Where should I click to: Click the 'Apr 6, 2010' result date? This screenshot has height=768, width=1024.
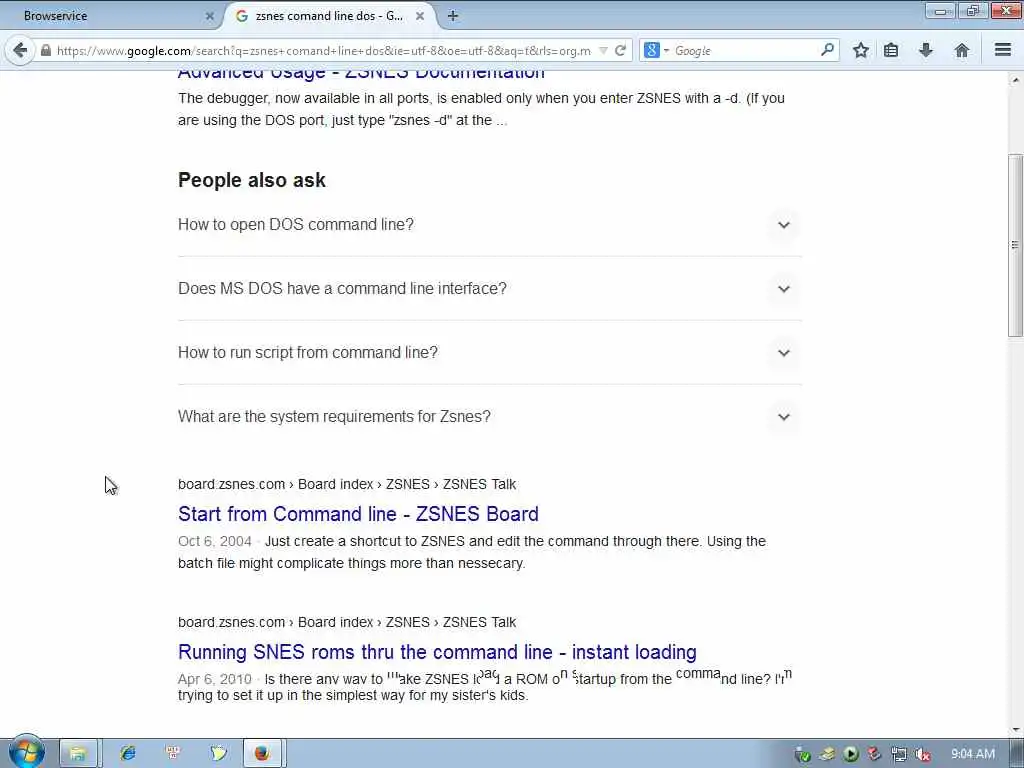tap(214, 679)
